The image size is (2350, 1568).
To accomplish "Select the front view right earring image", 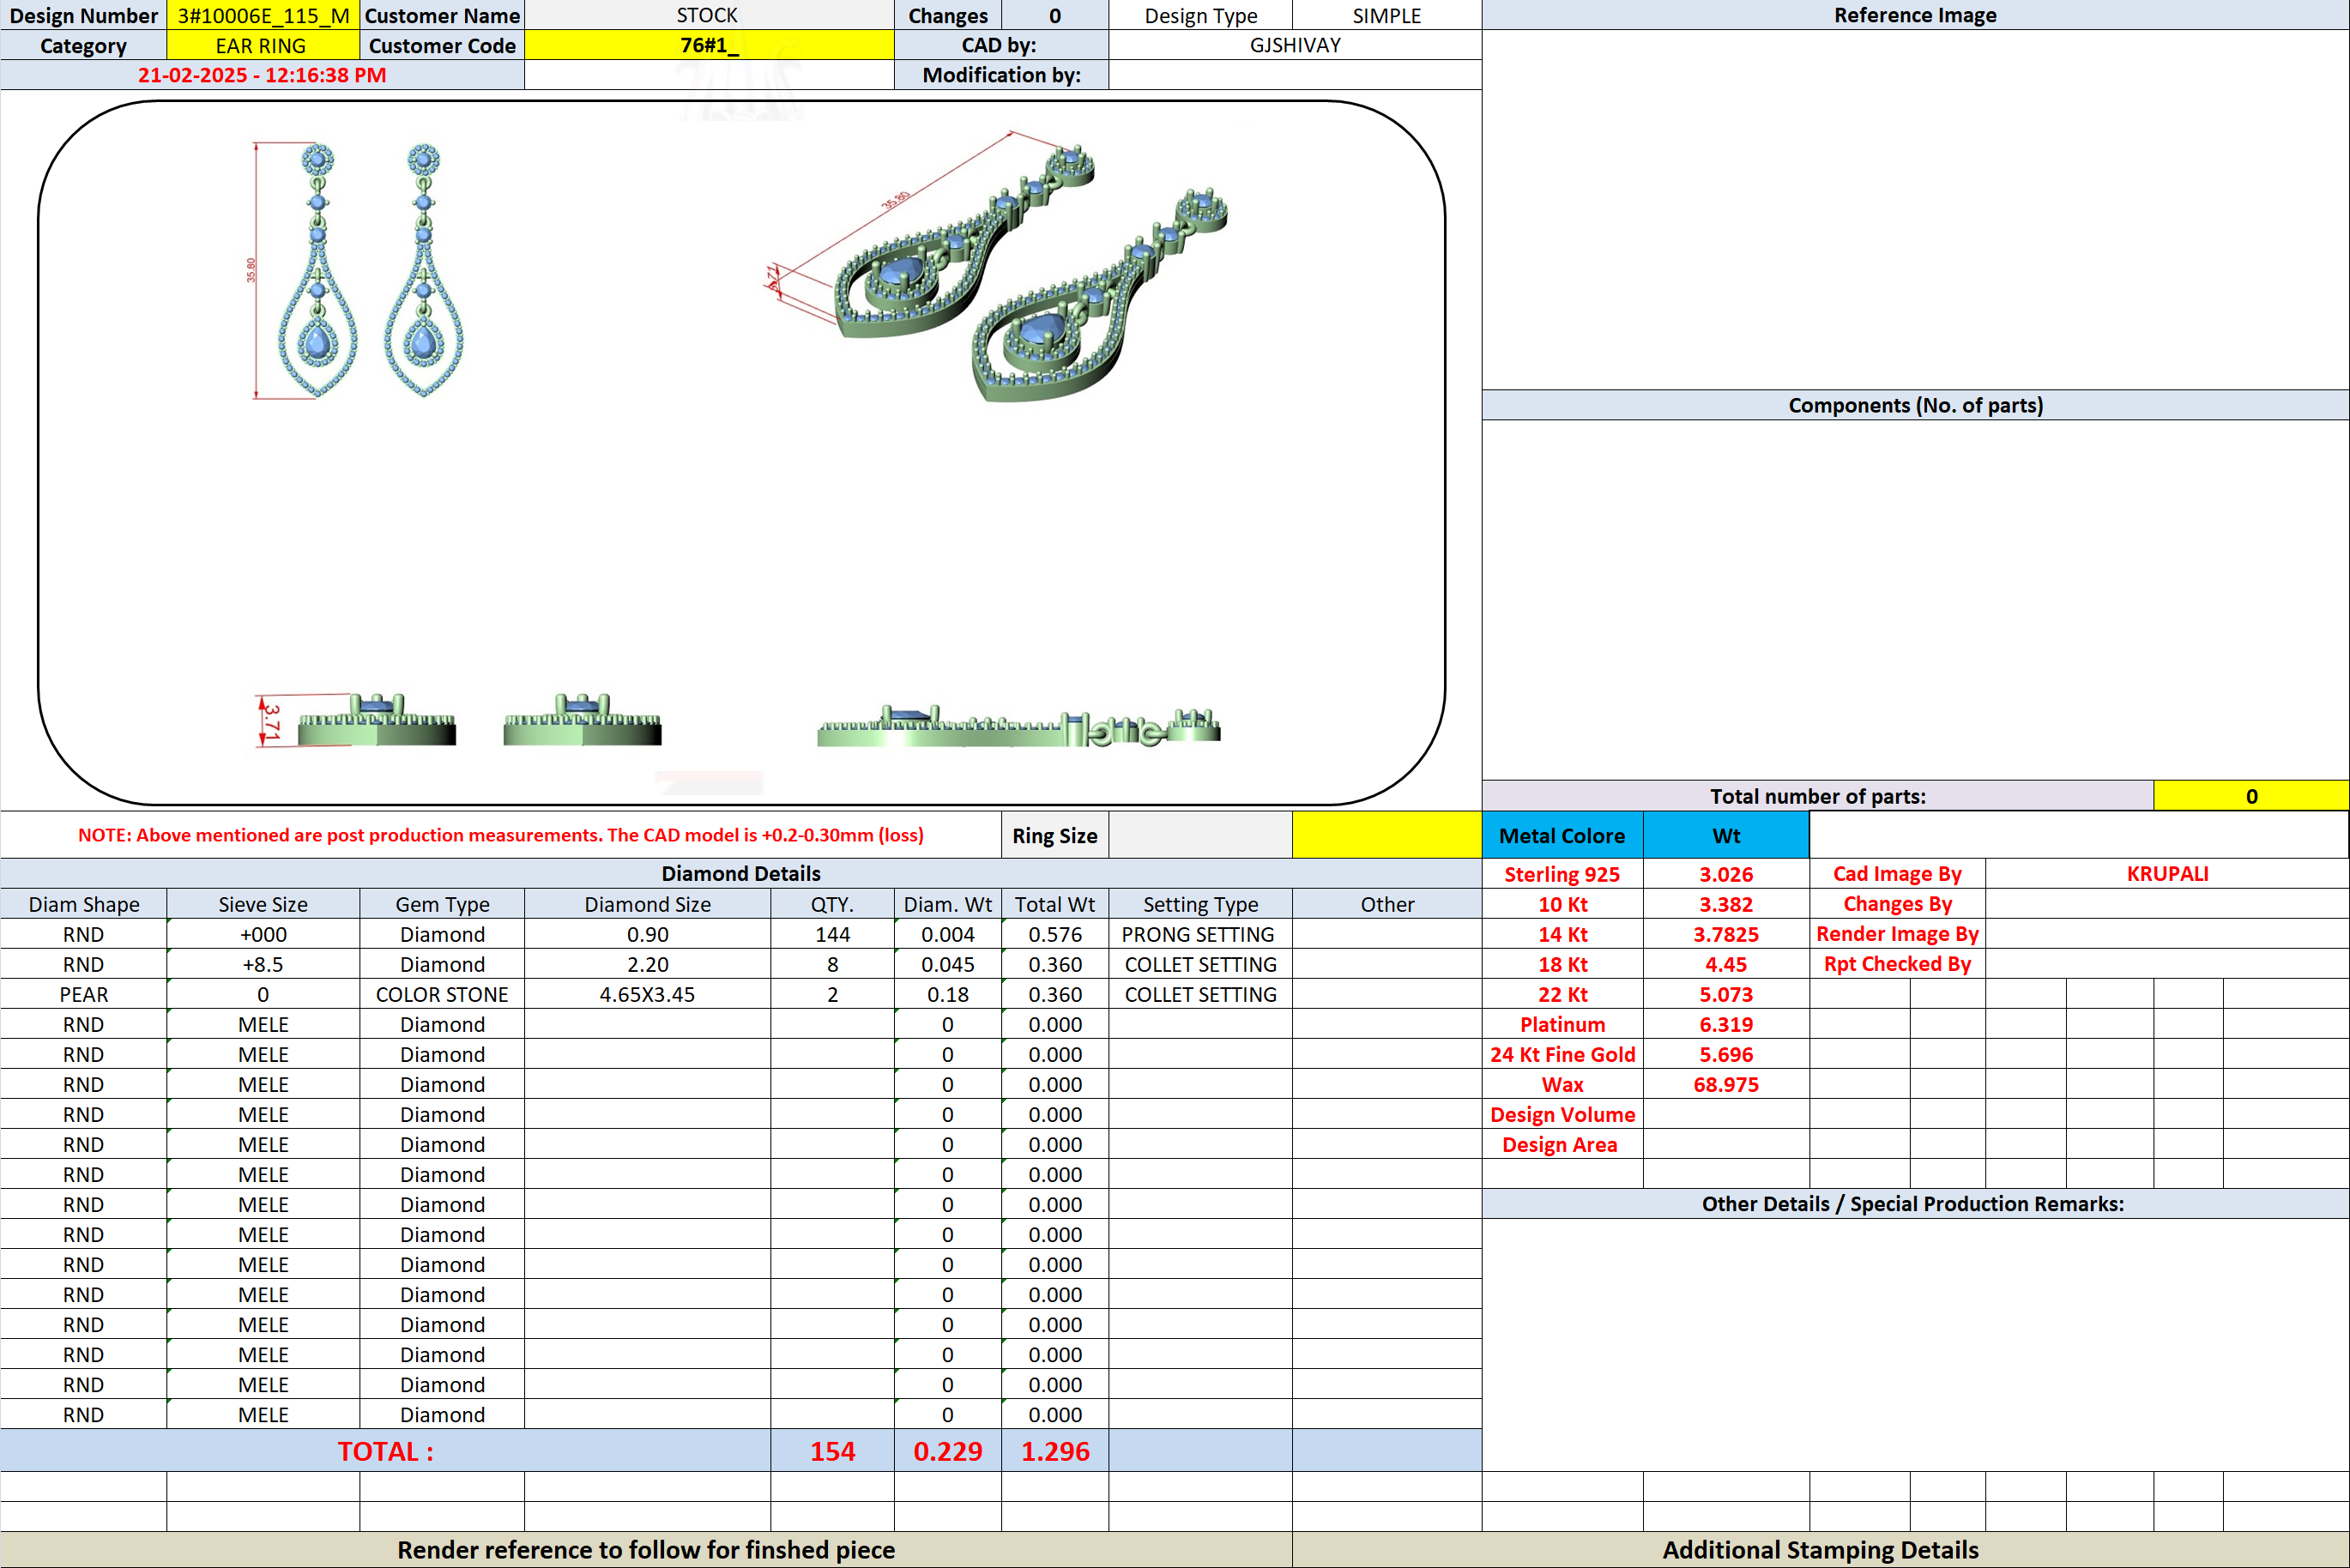I will coord(423,271).
